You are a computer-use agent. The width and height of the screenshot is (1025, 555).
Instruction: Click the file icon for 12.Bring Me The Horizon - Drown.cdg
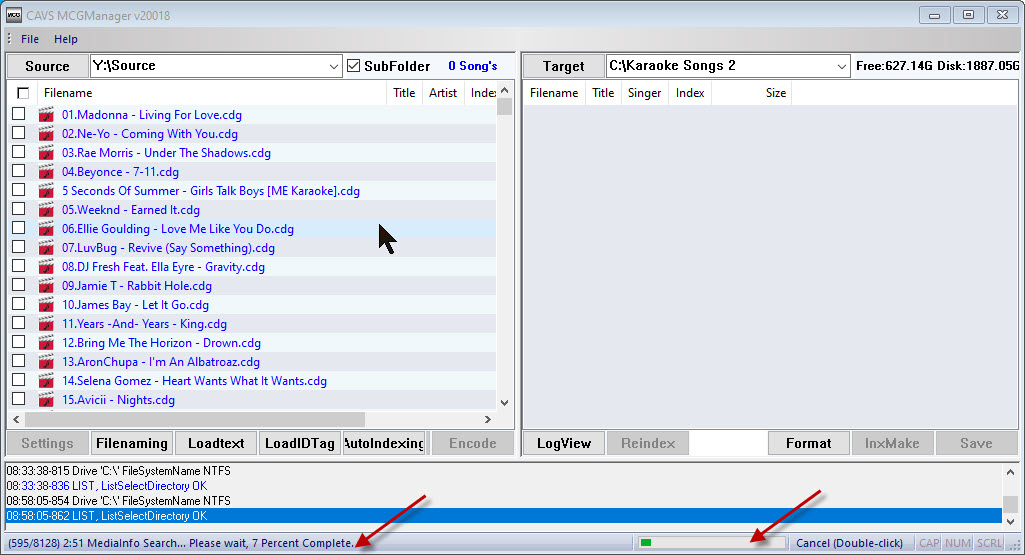pyautogui.click(x=46, y=343)
